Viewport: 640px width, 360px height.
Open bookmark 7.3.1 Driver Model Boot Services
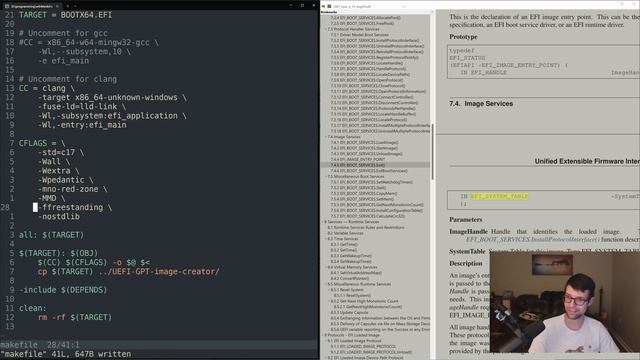(360, 35)
